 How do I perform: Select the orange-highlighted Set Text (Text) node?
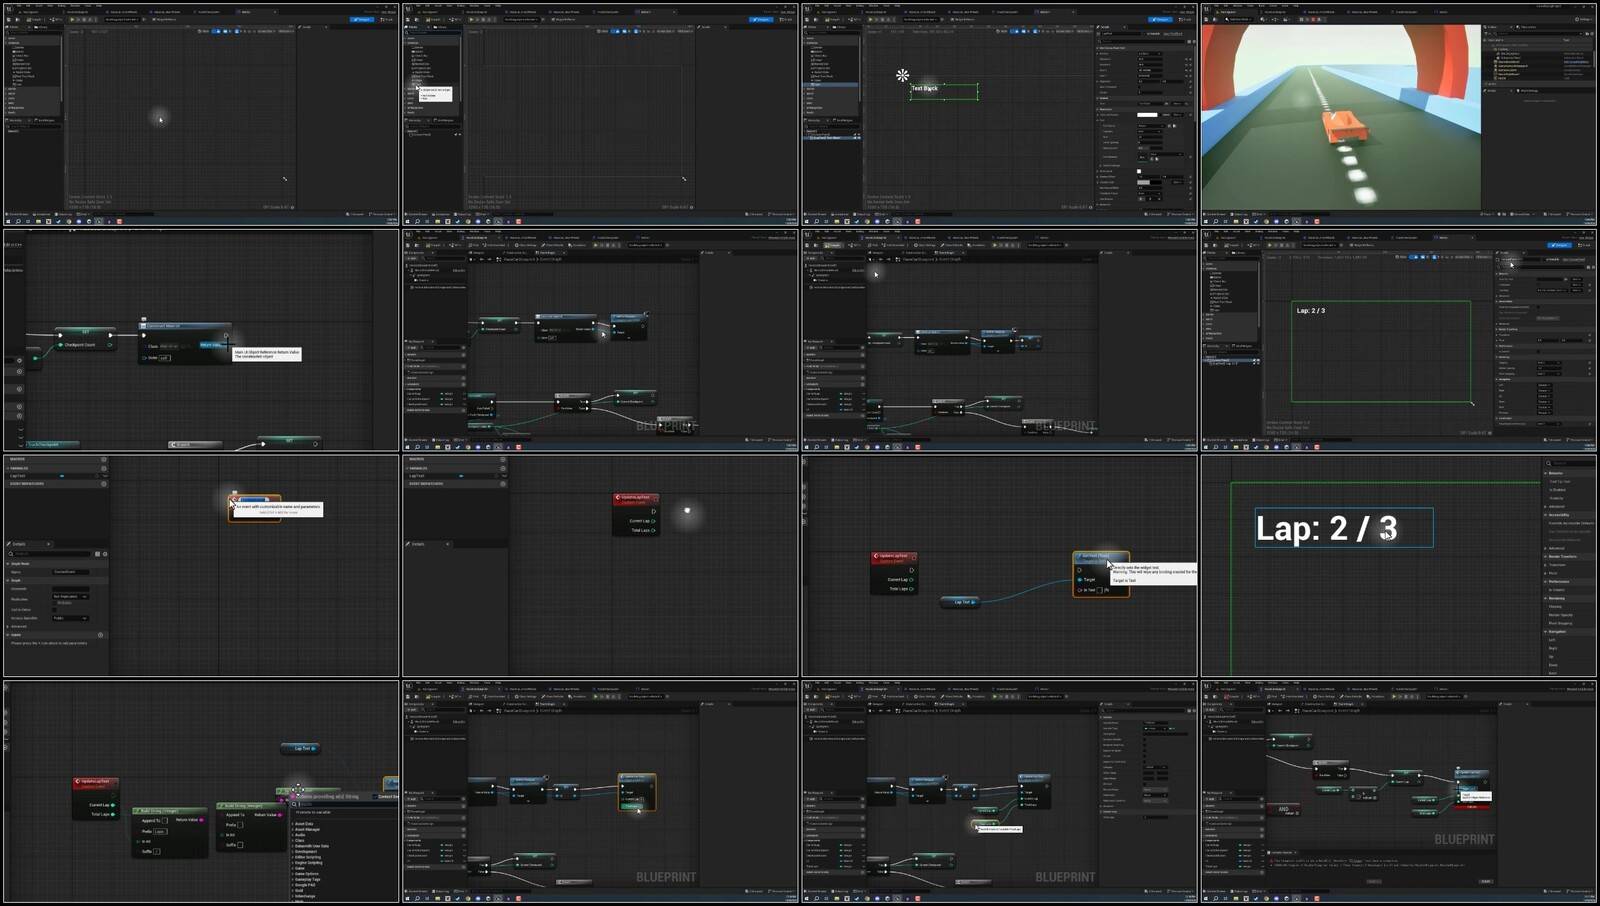(1101, 574)
